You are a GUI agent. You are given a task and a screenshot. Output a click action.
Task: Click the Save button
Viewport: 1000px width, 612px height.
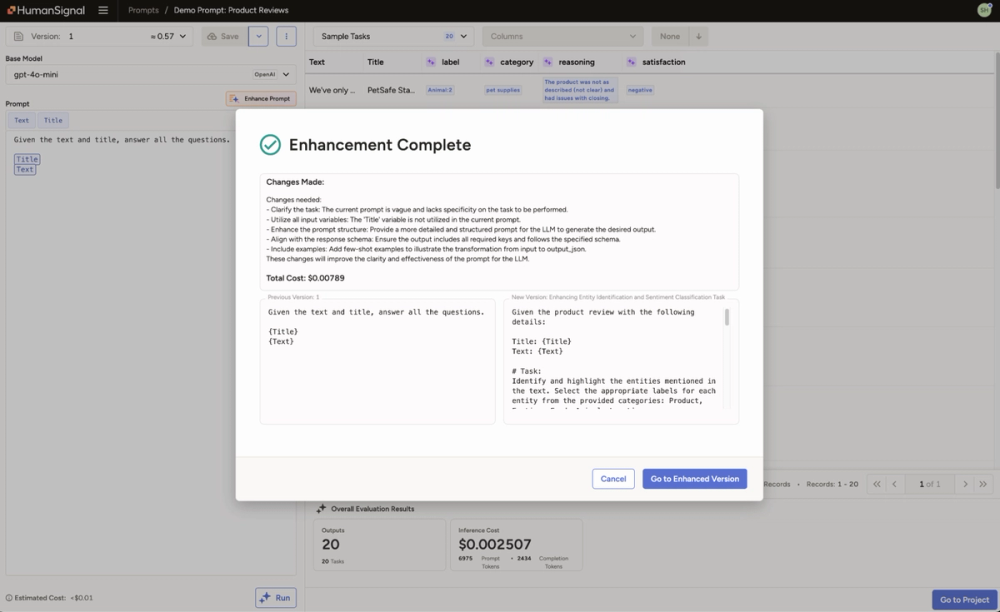point(223,36)
